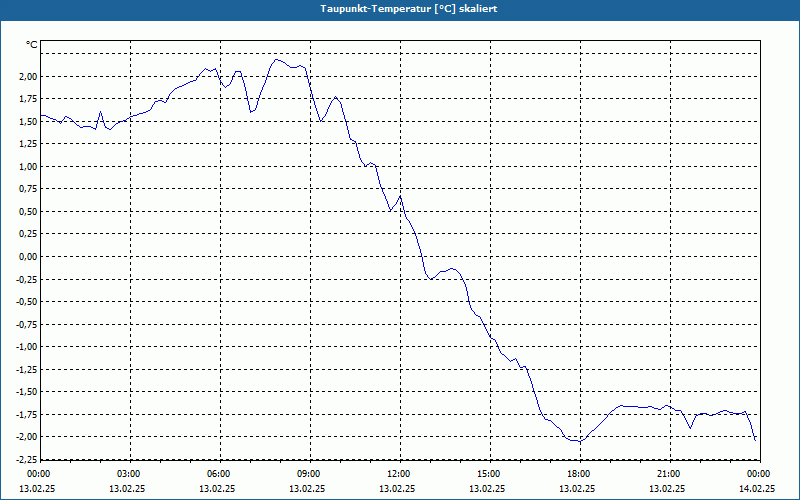Select the 0,00 y-axis label
This screenshot has width=800, height=500.
click(x=29, y=257)
